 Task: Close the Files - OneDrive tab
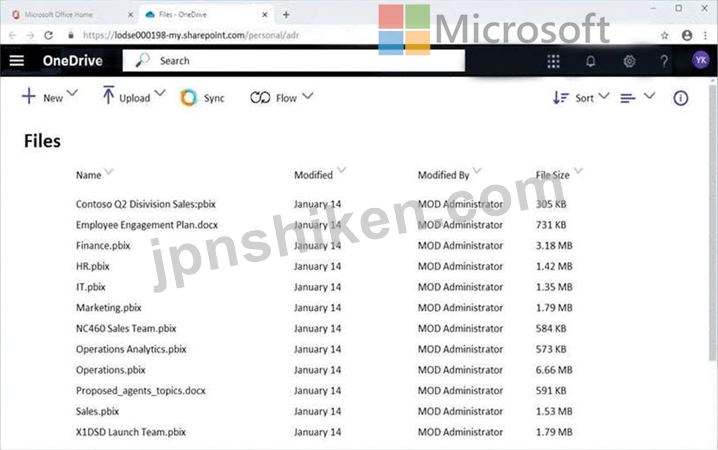265,15
